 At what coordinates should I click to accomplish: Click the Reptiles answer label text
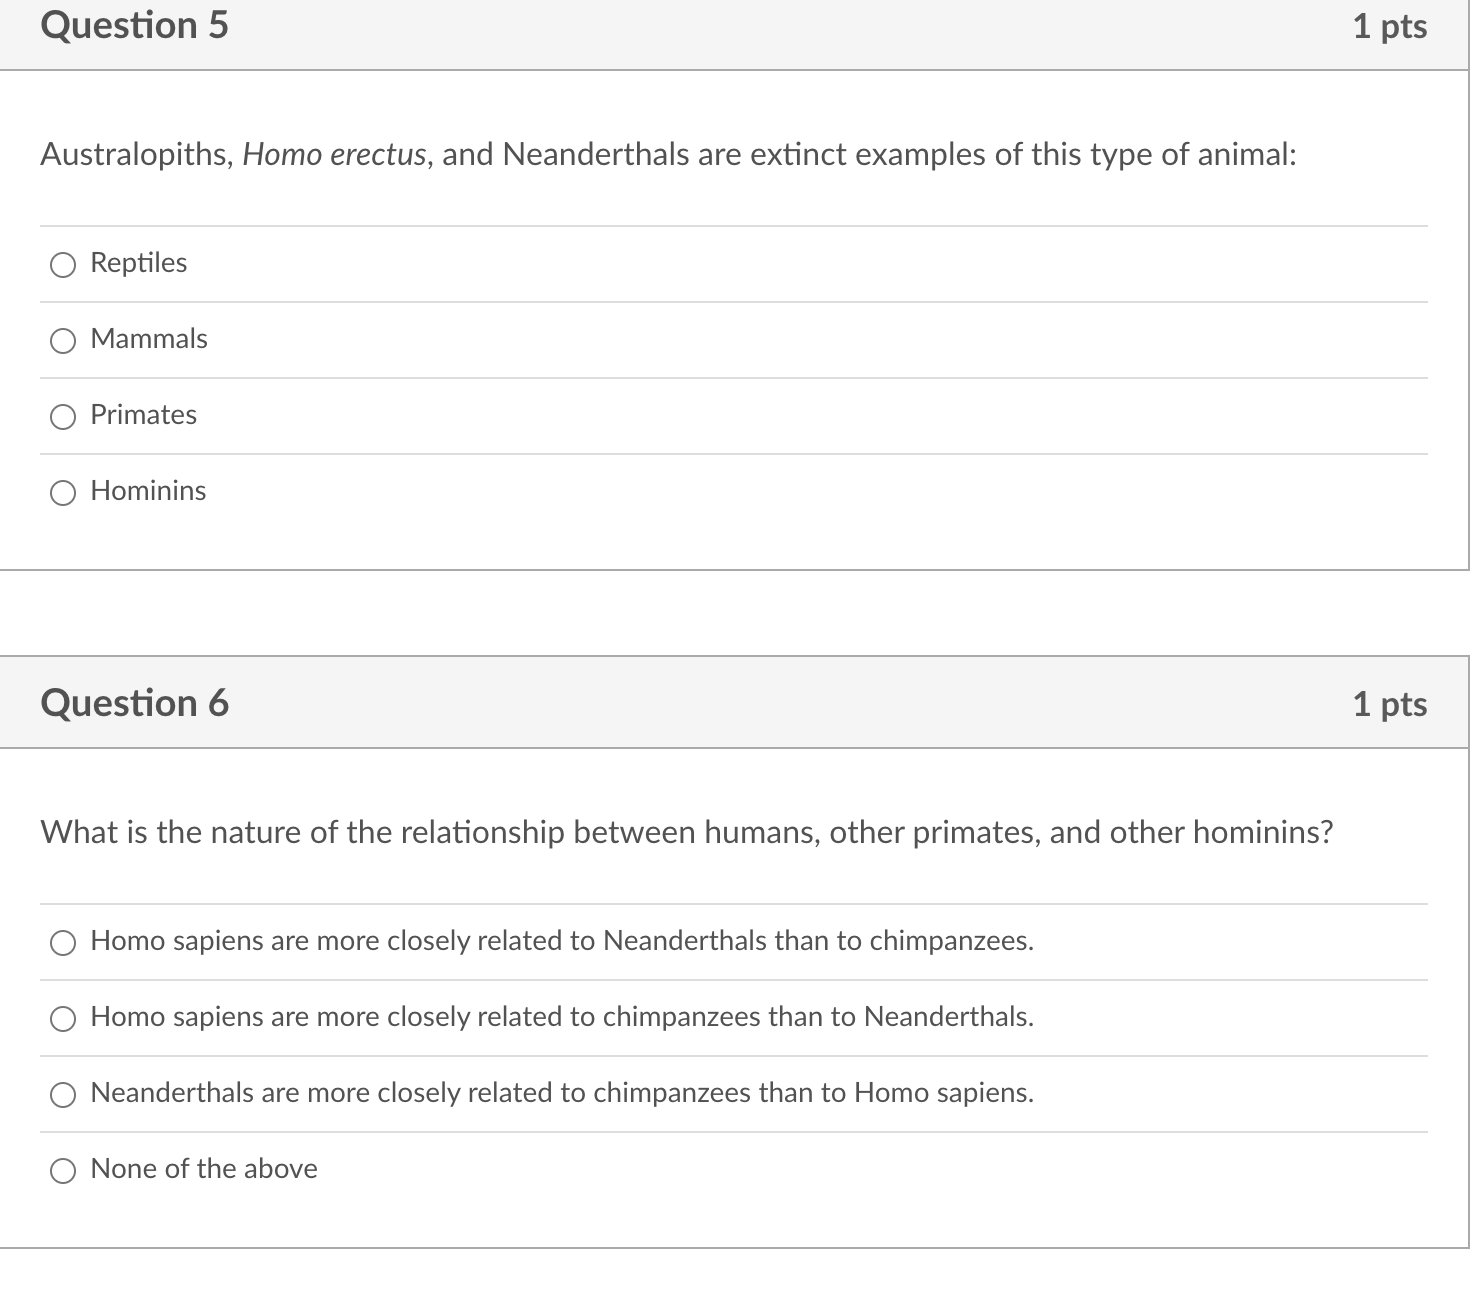coord(138,263)
